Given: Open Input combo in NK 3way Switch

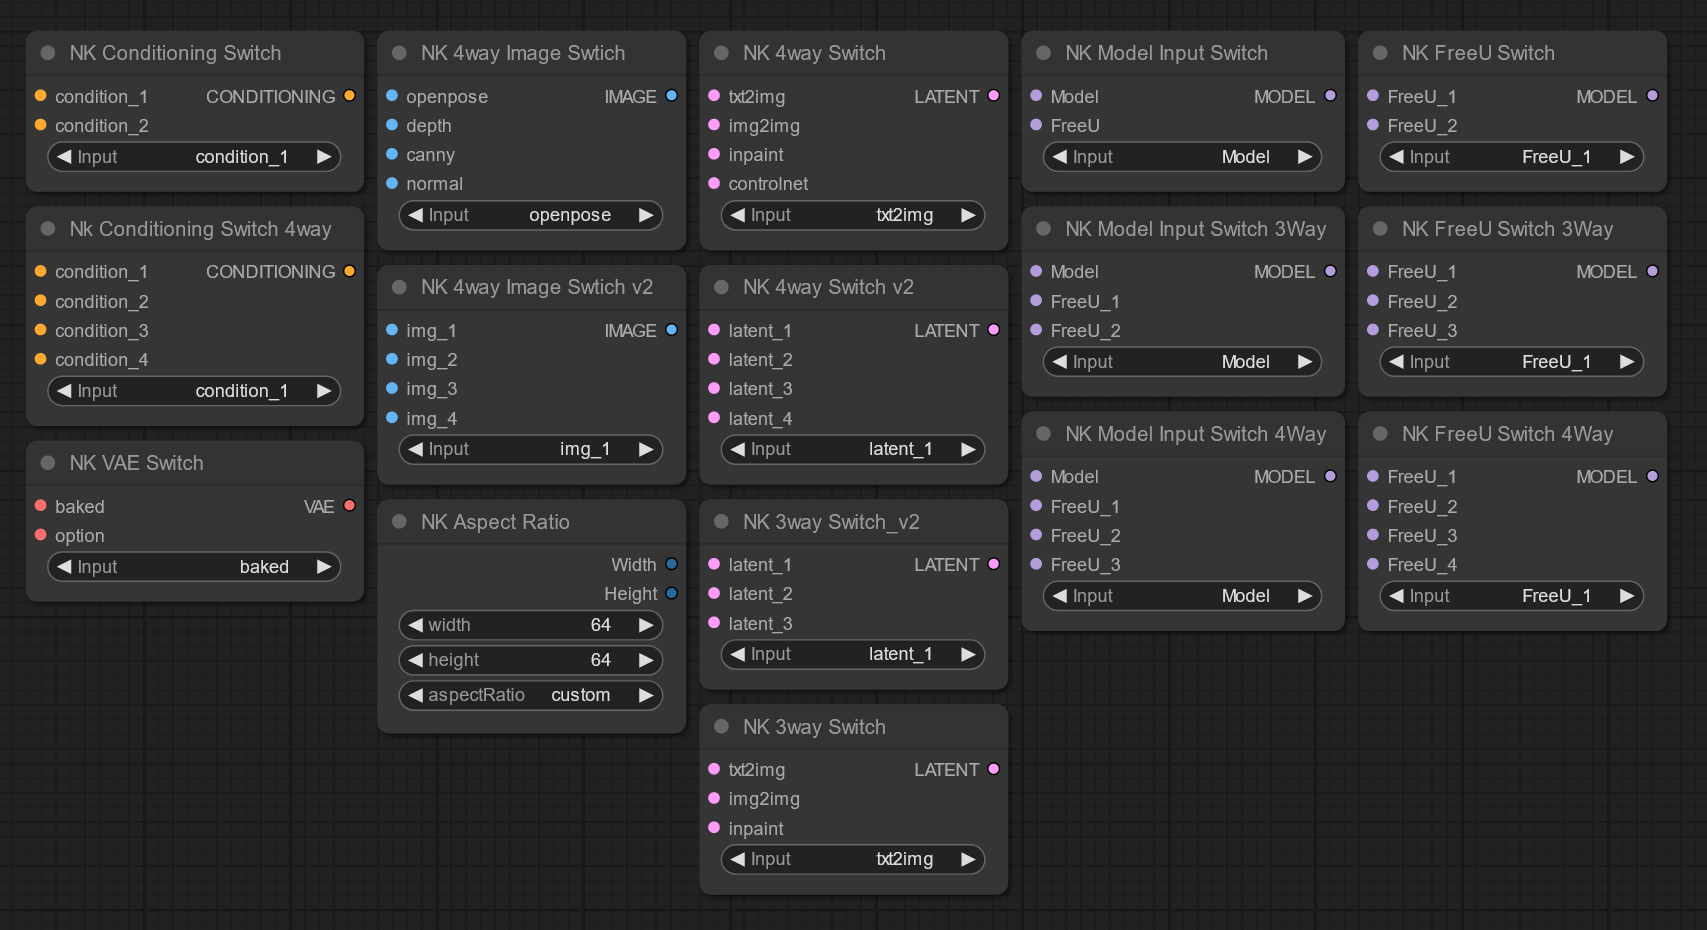Looking at the screenshot, I should tap(853, 859).
